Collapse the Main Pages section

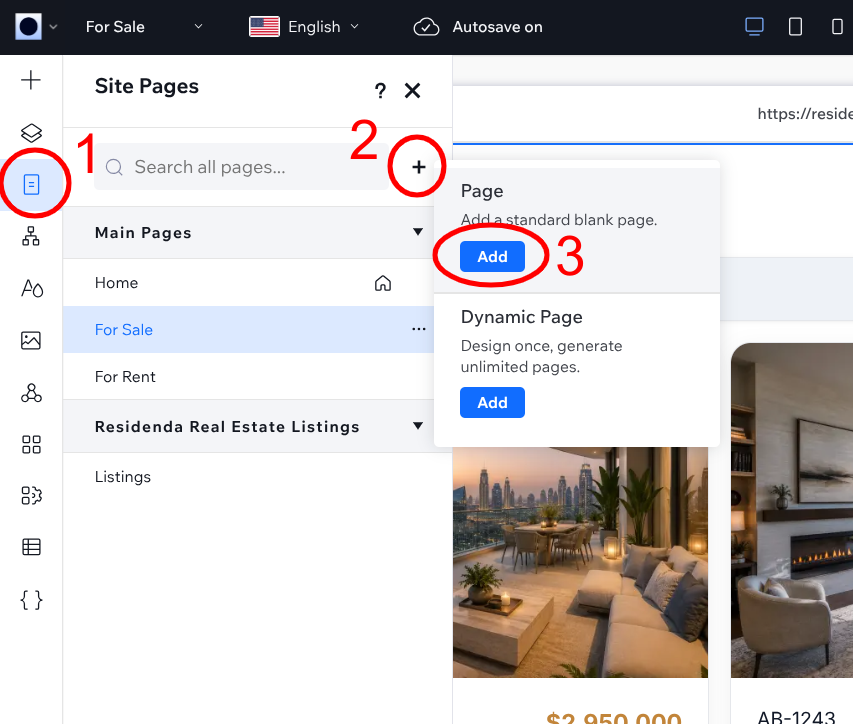418,232
